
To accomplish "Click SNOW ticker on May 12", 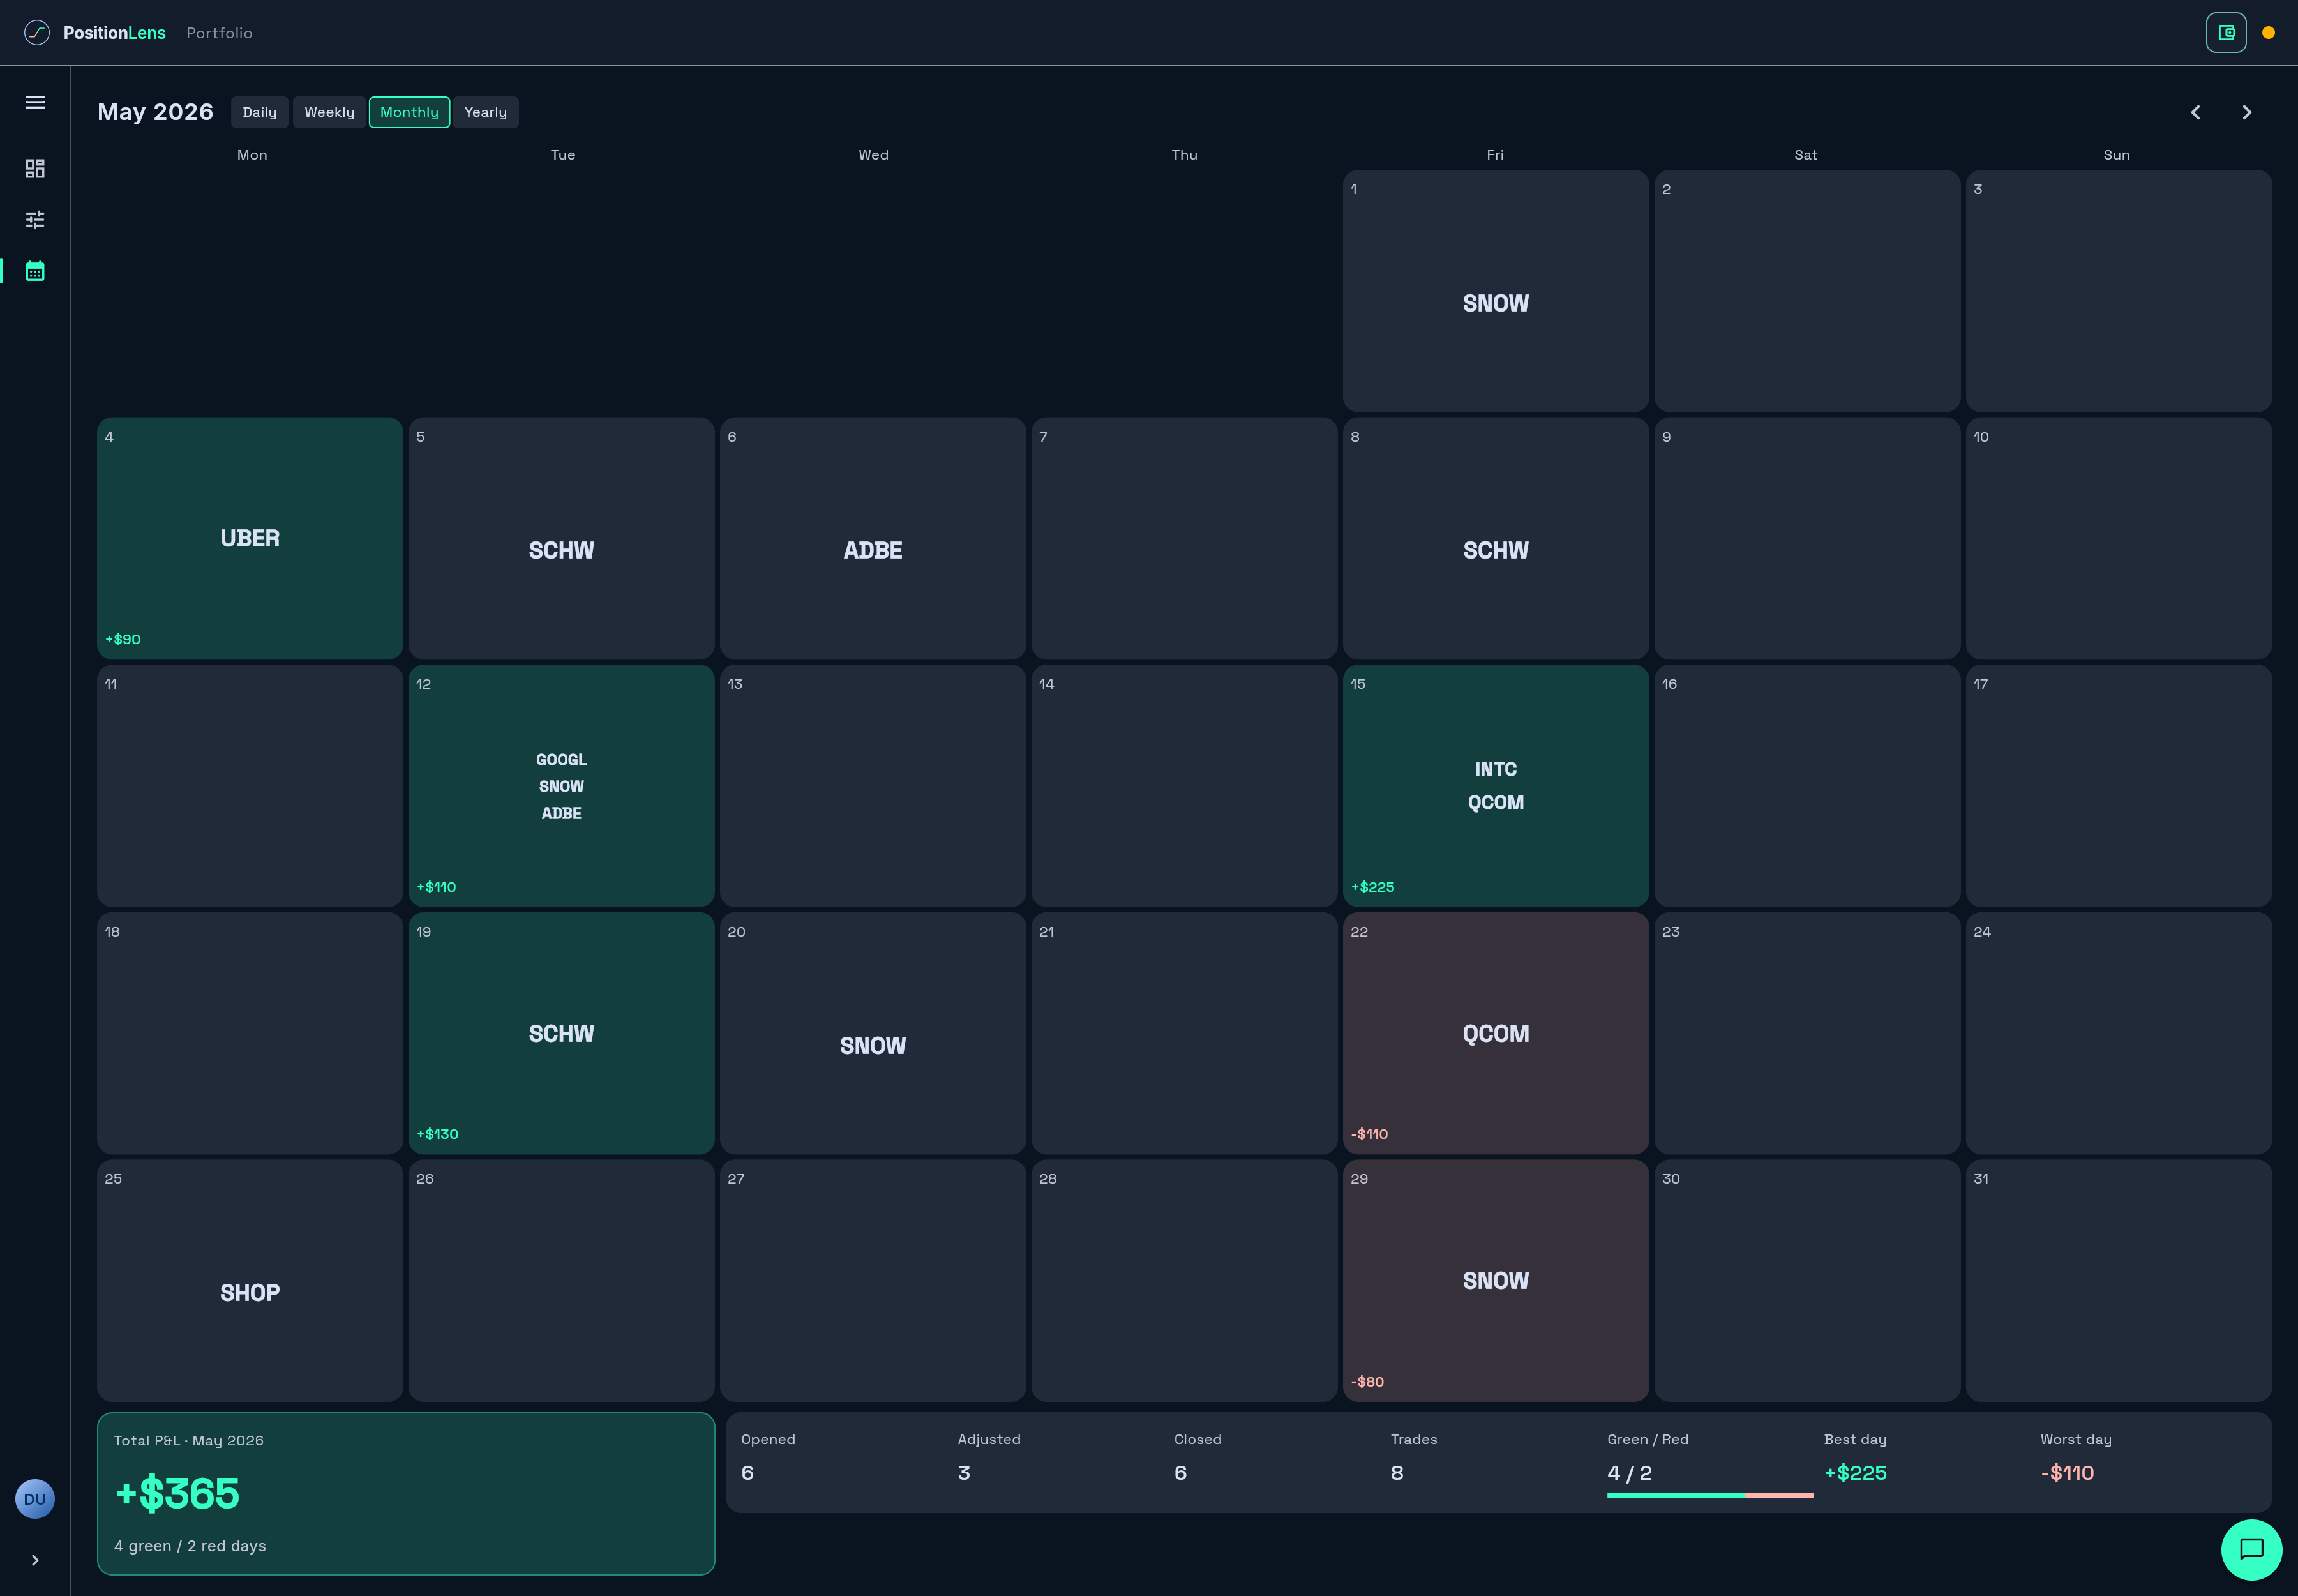I will pyautogui.click(x=561, y=787).
